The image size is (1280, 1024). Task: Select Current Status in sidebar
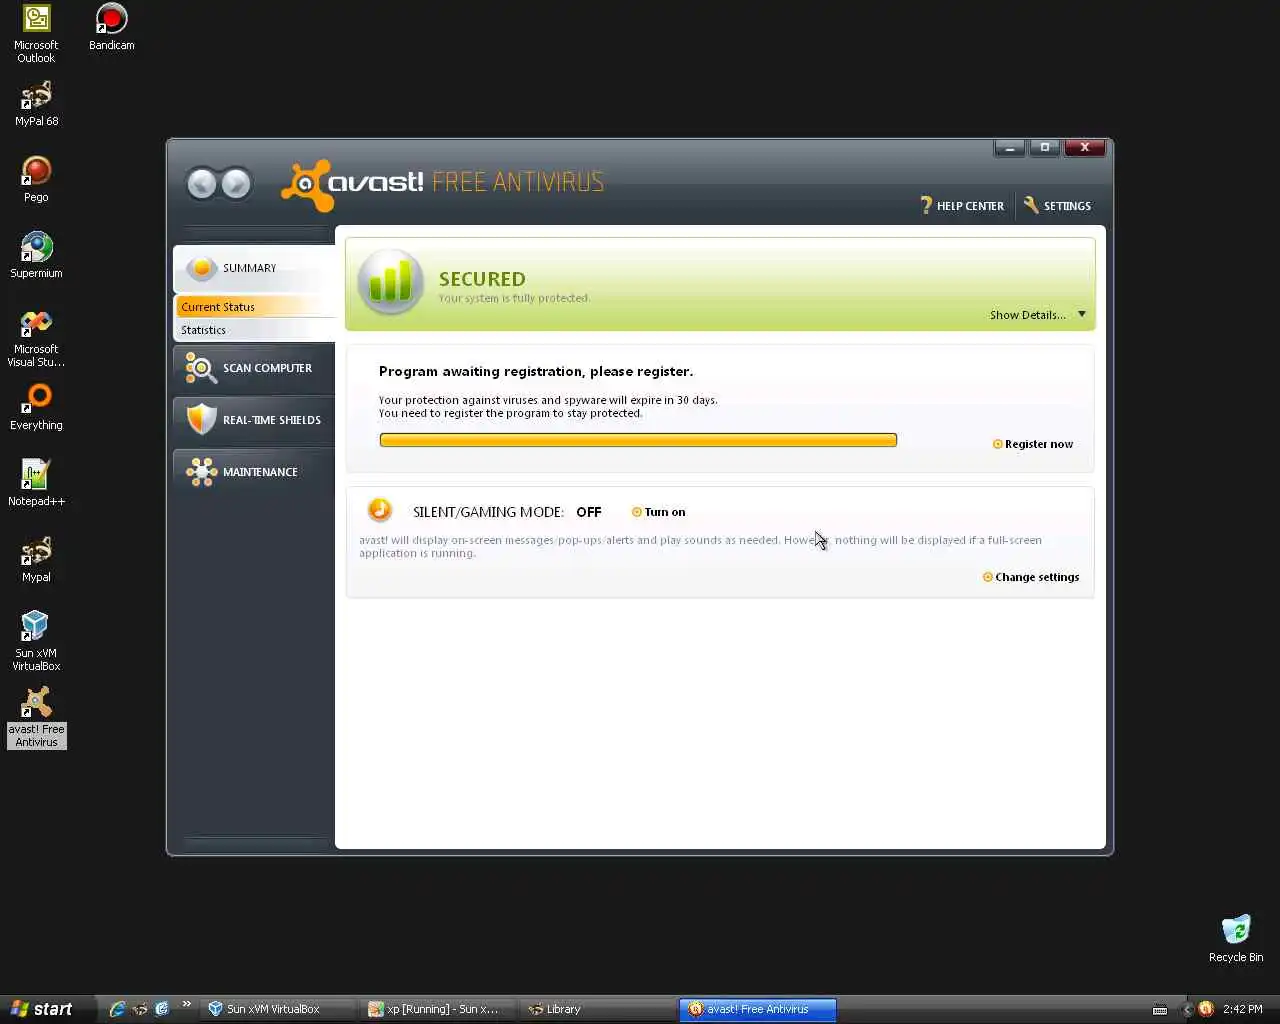point(254,307)
